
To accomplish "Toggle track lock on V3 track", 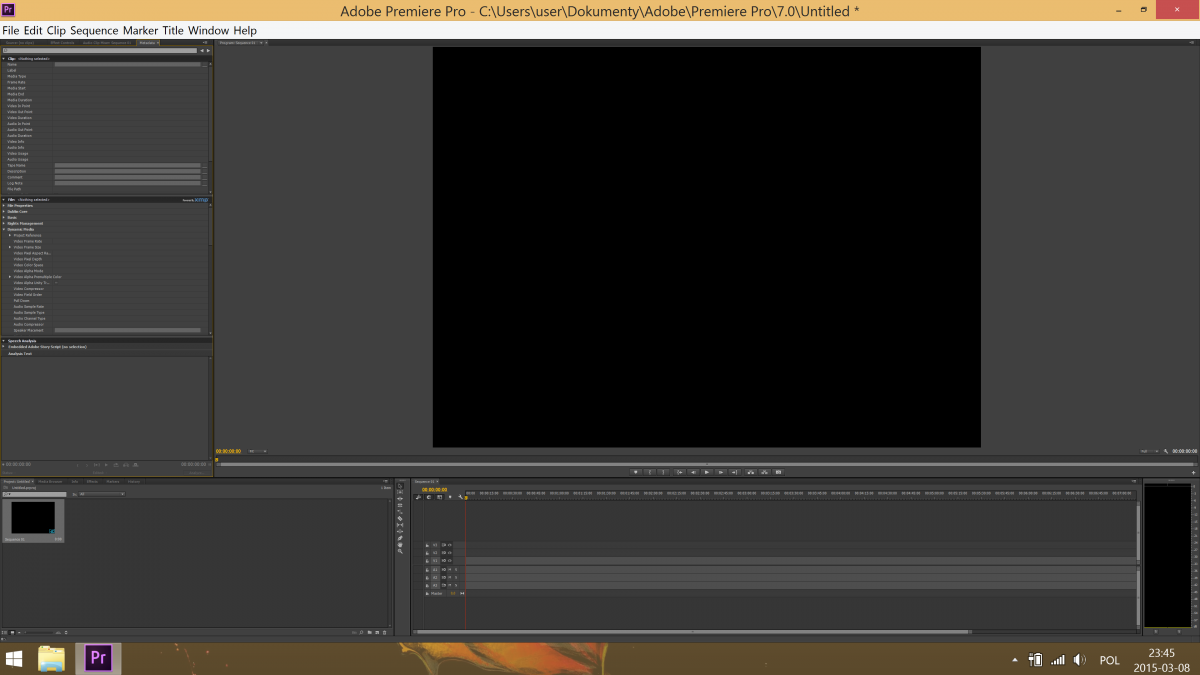I will click(x=427, y=545).
